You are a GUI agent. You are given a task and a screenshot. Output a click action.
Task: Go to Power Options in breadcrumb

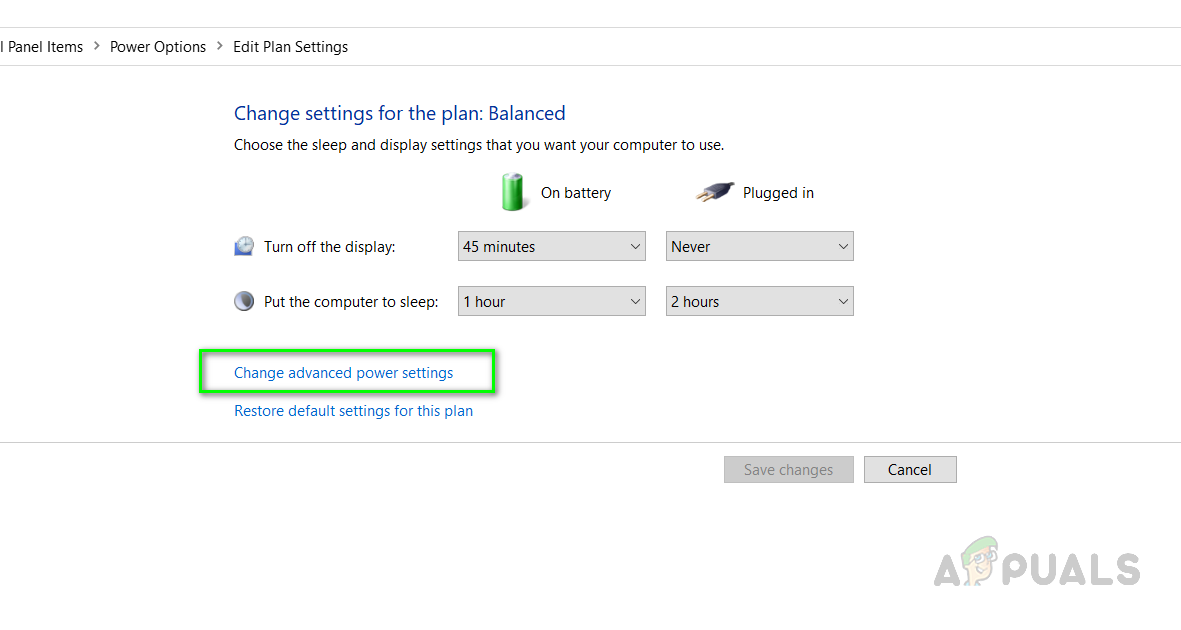(158, 47)
